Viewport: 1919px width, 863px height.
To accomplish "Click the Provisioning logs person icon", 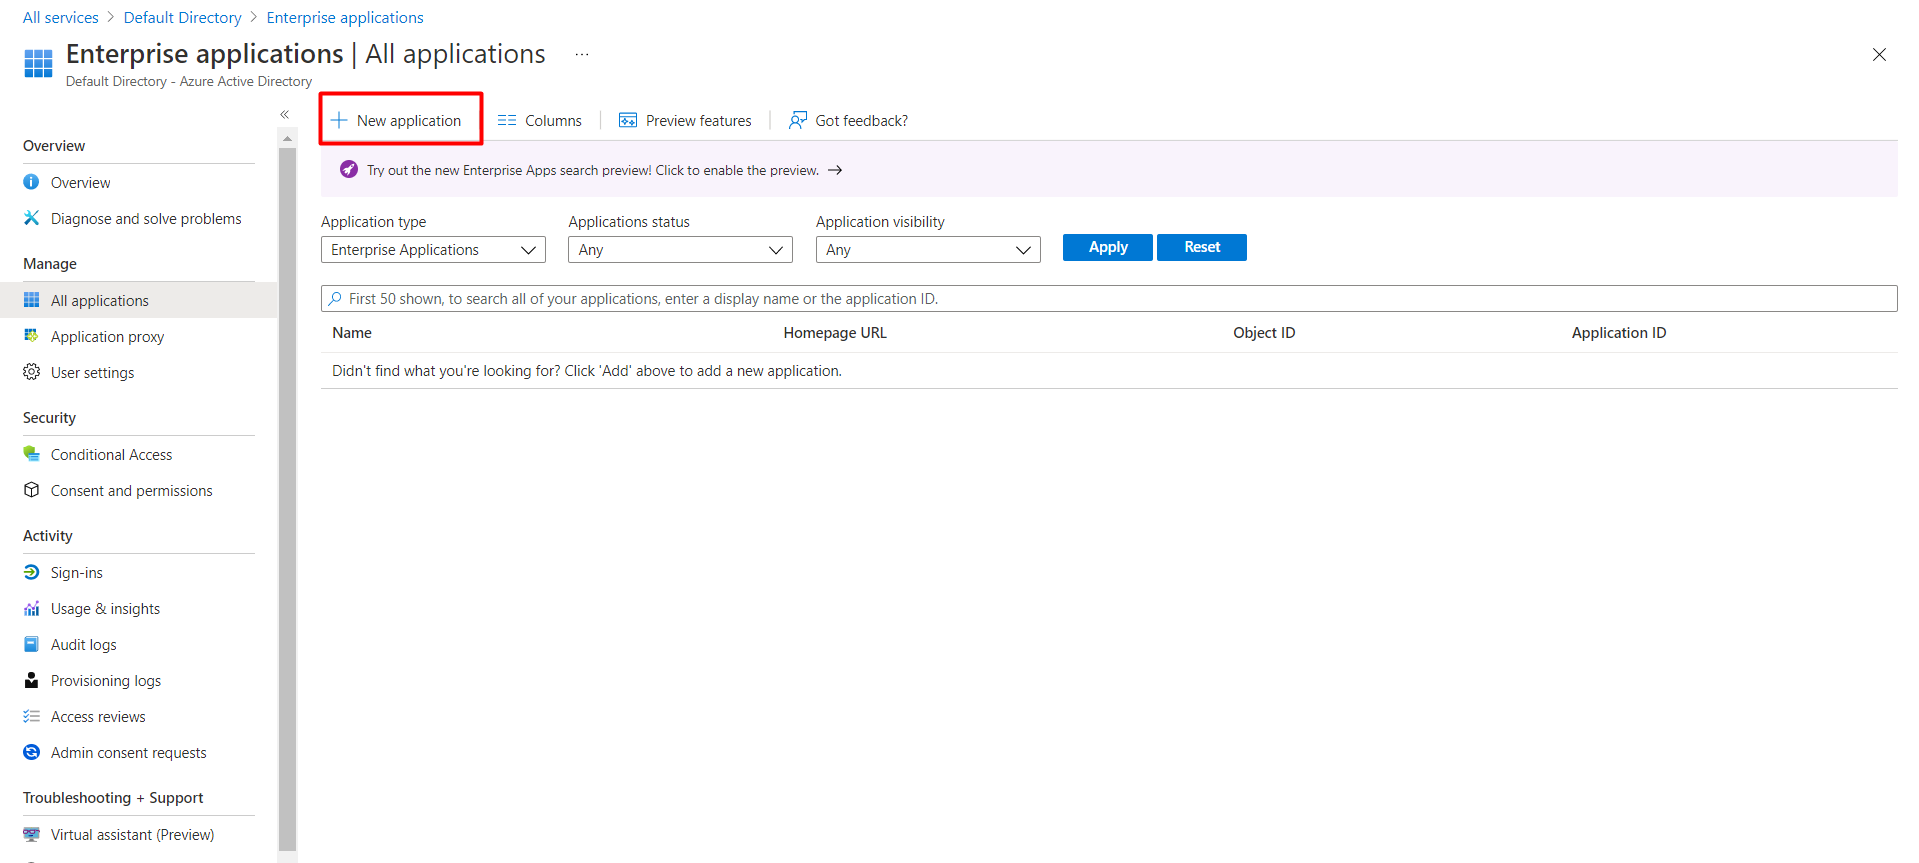I will [32, 680].
